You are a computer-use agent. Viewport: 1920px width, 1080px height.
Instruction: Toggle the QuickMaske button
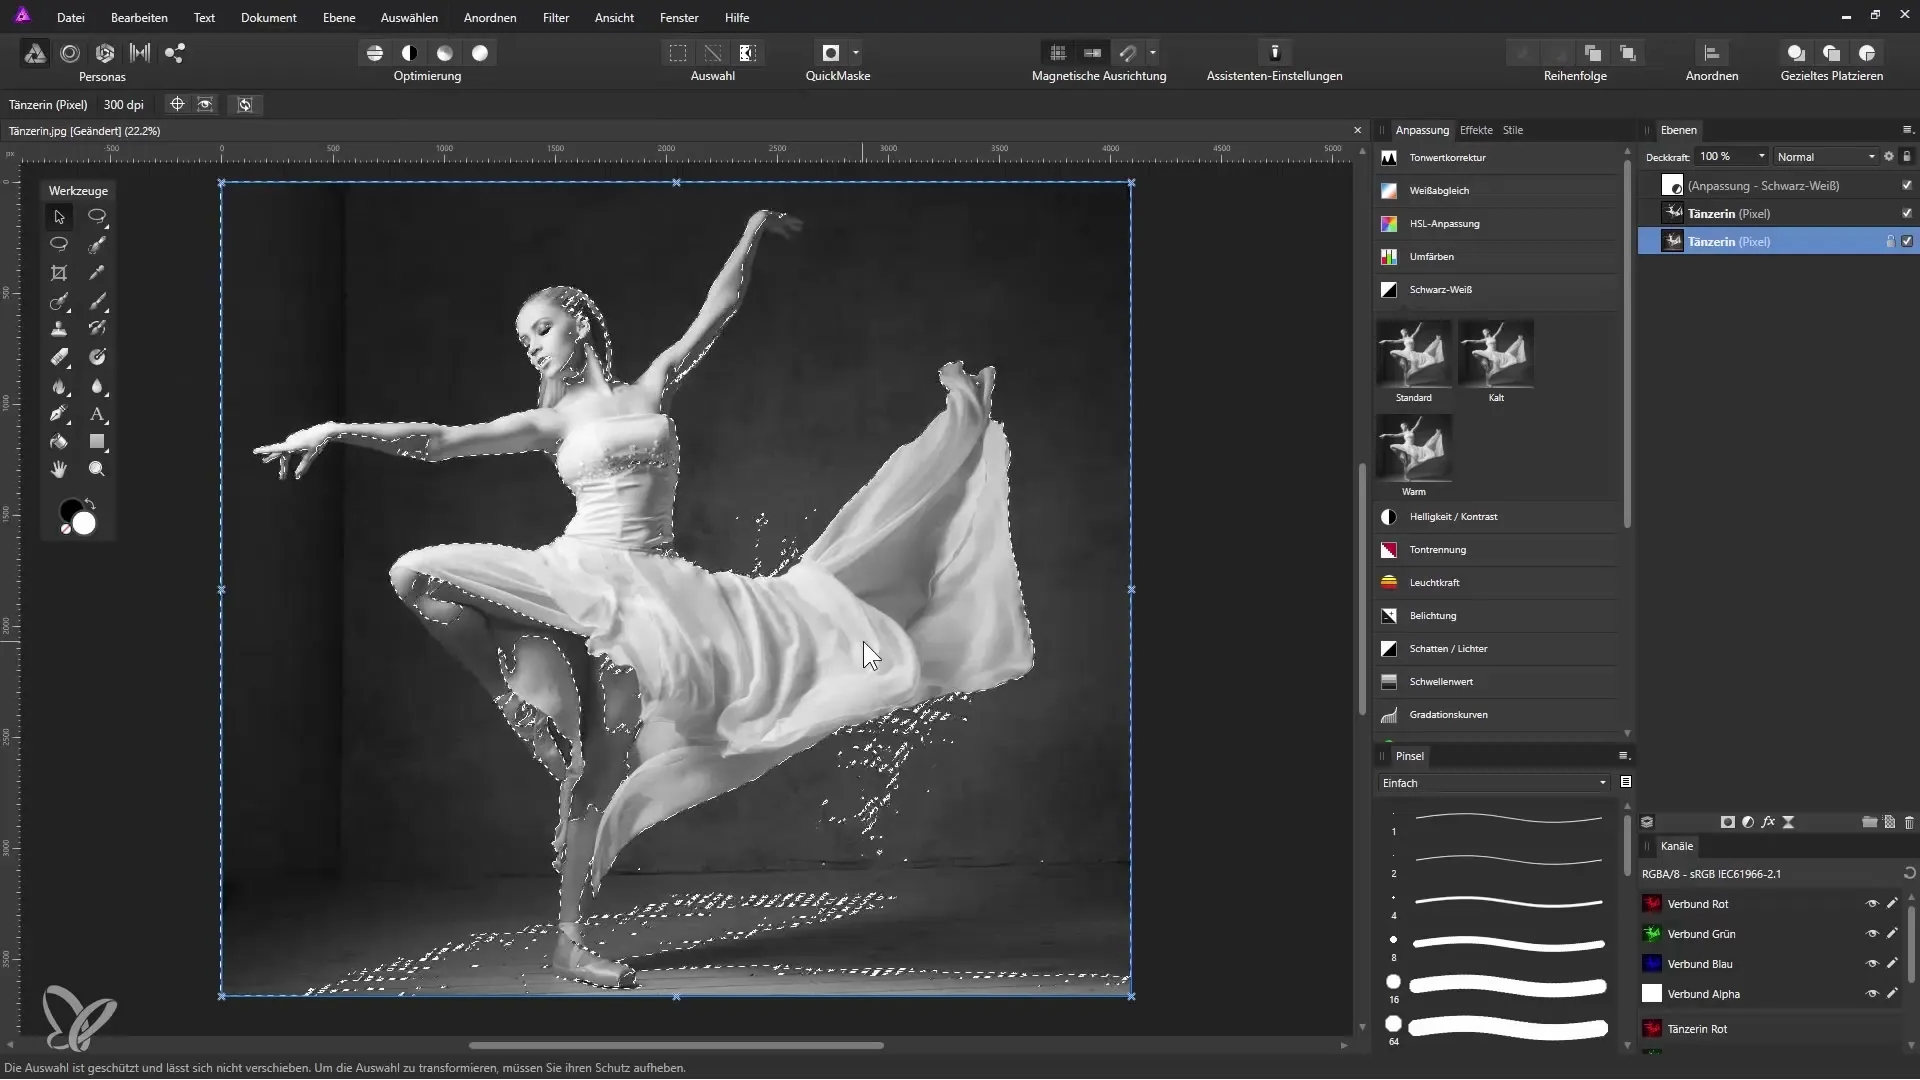(831, 53)
